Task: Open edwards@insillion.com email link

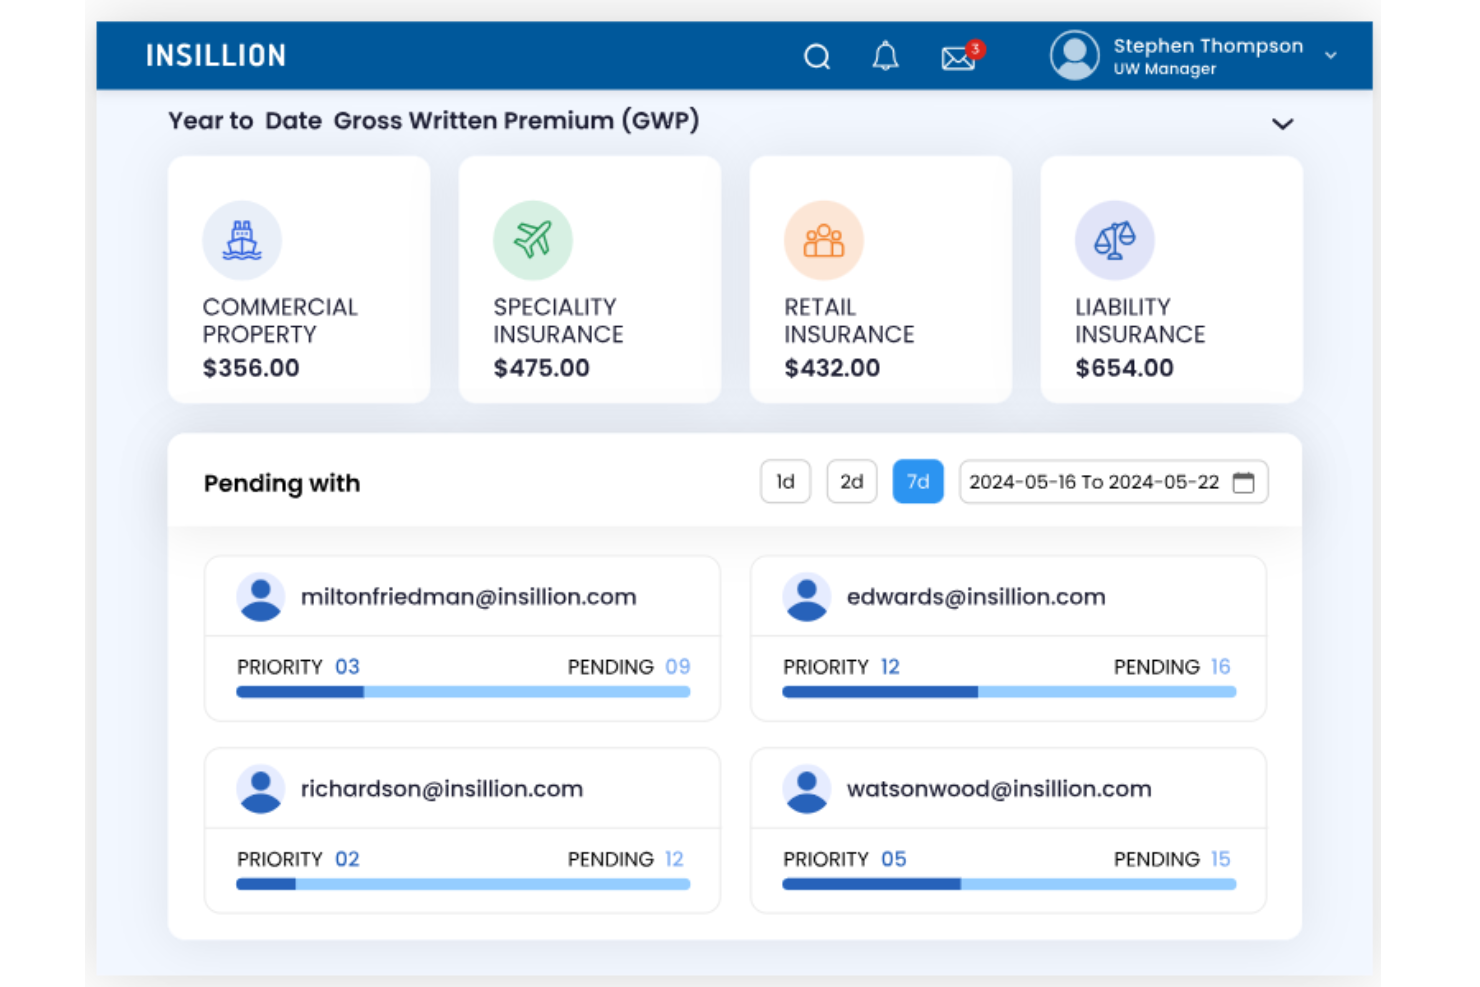Action: point(976,597)
